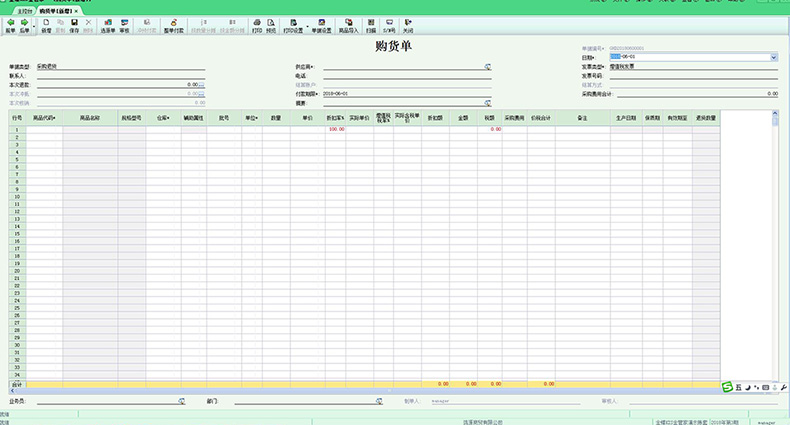Click the 前单 (previous document) arrow icon
Image resolution: width=790 pixels, height=425 pixels.
[10, 24]
